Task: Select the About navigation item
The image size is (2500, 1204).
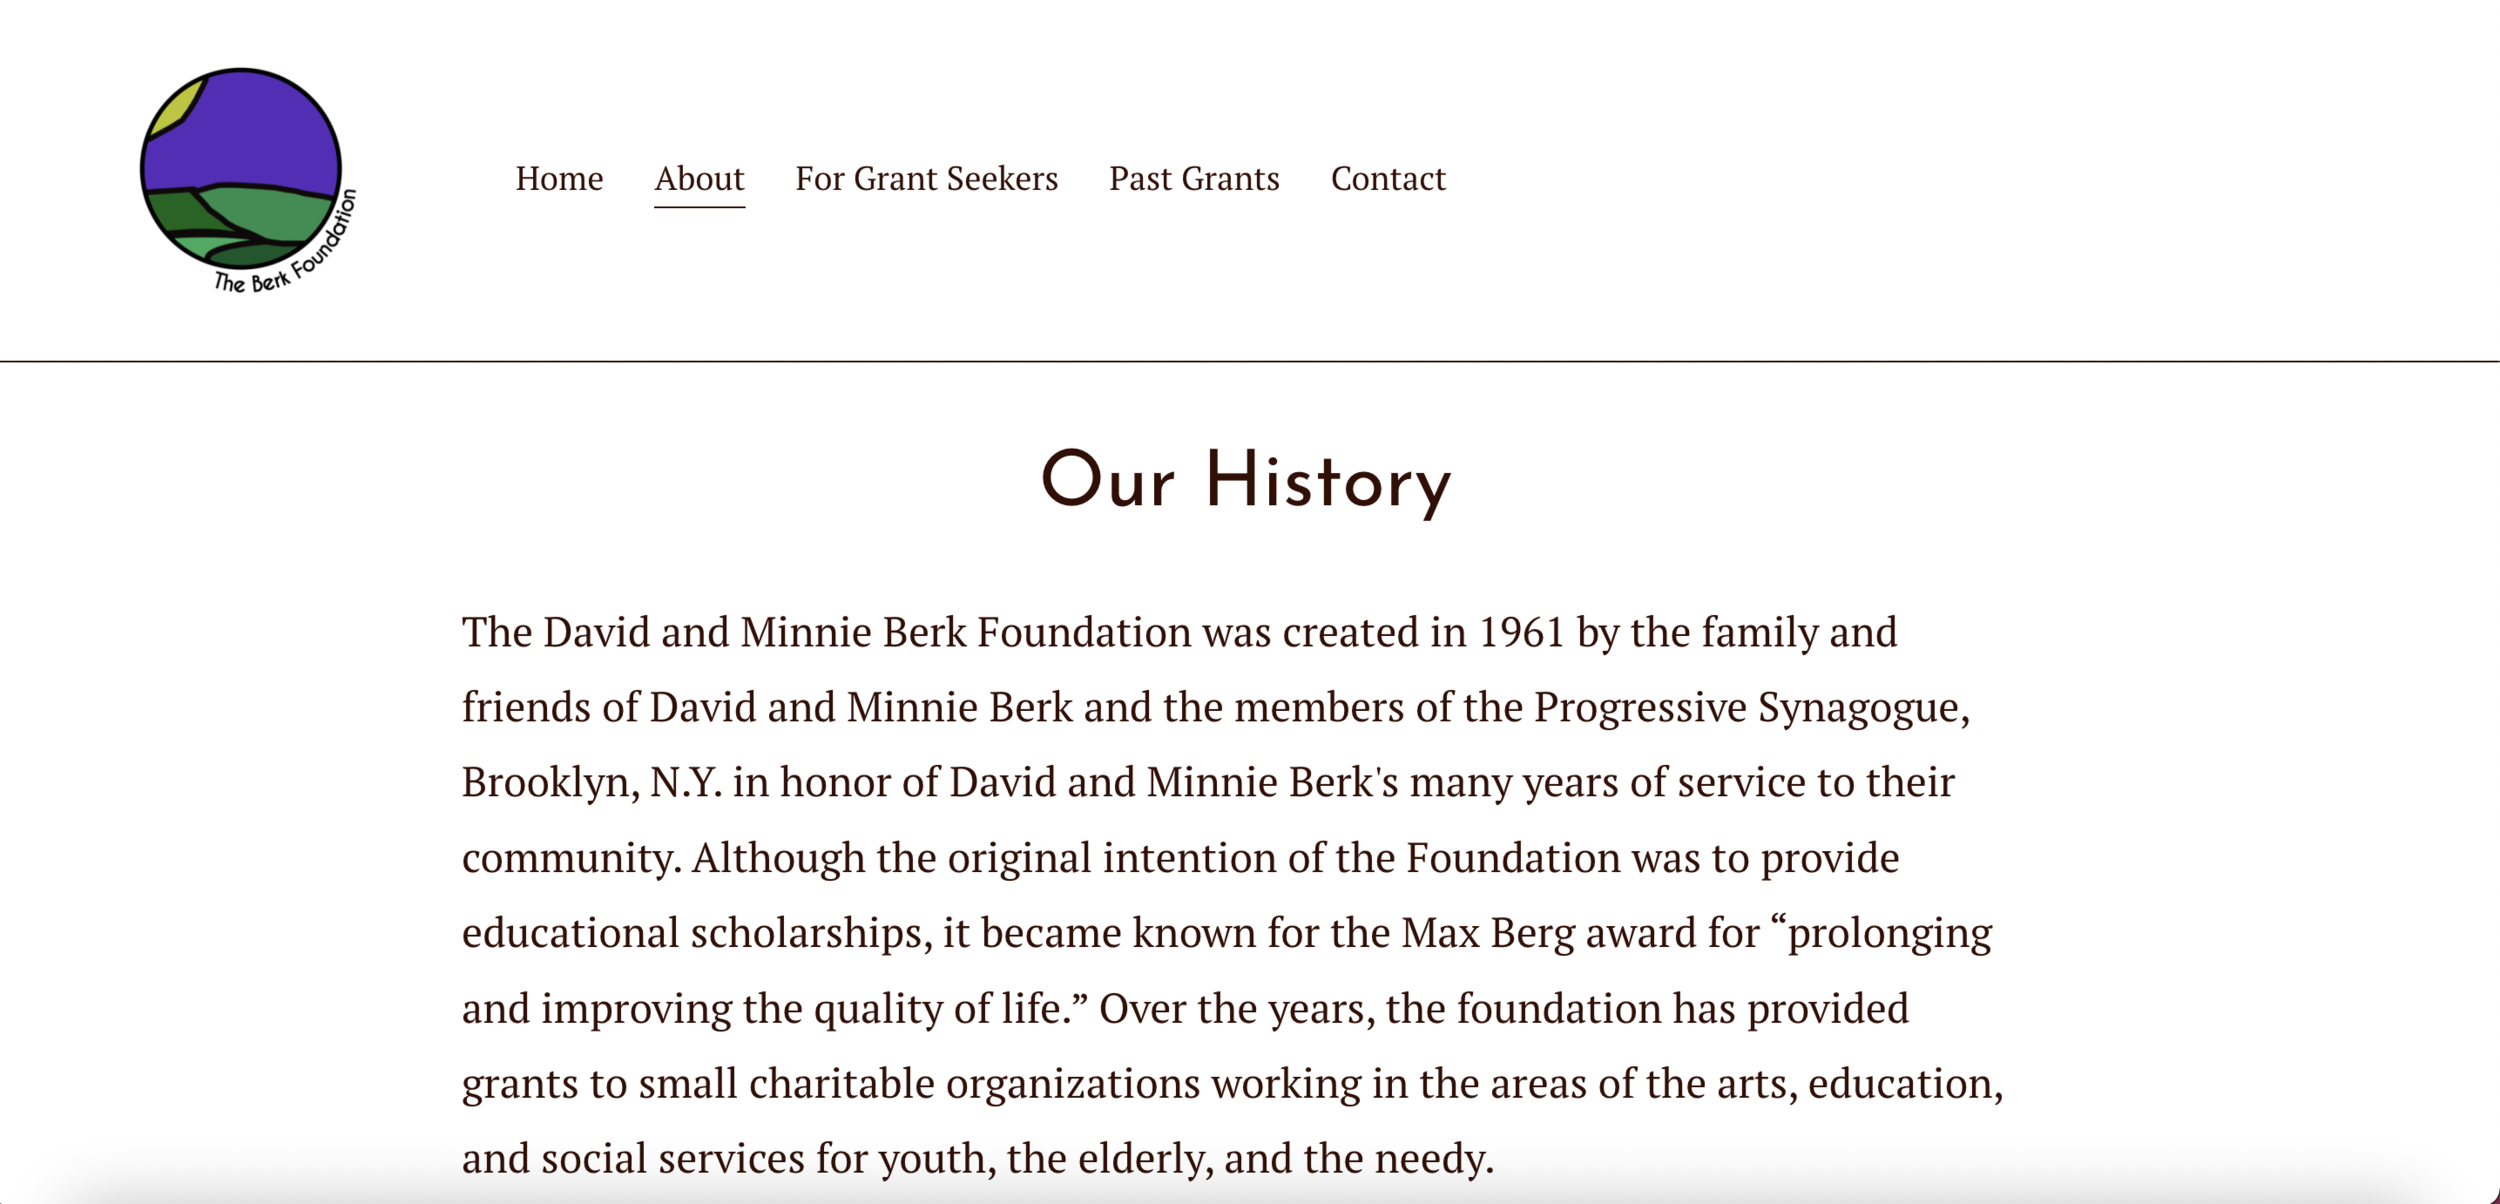Action: [x=699, y=179]
